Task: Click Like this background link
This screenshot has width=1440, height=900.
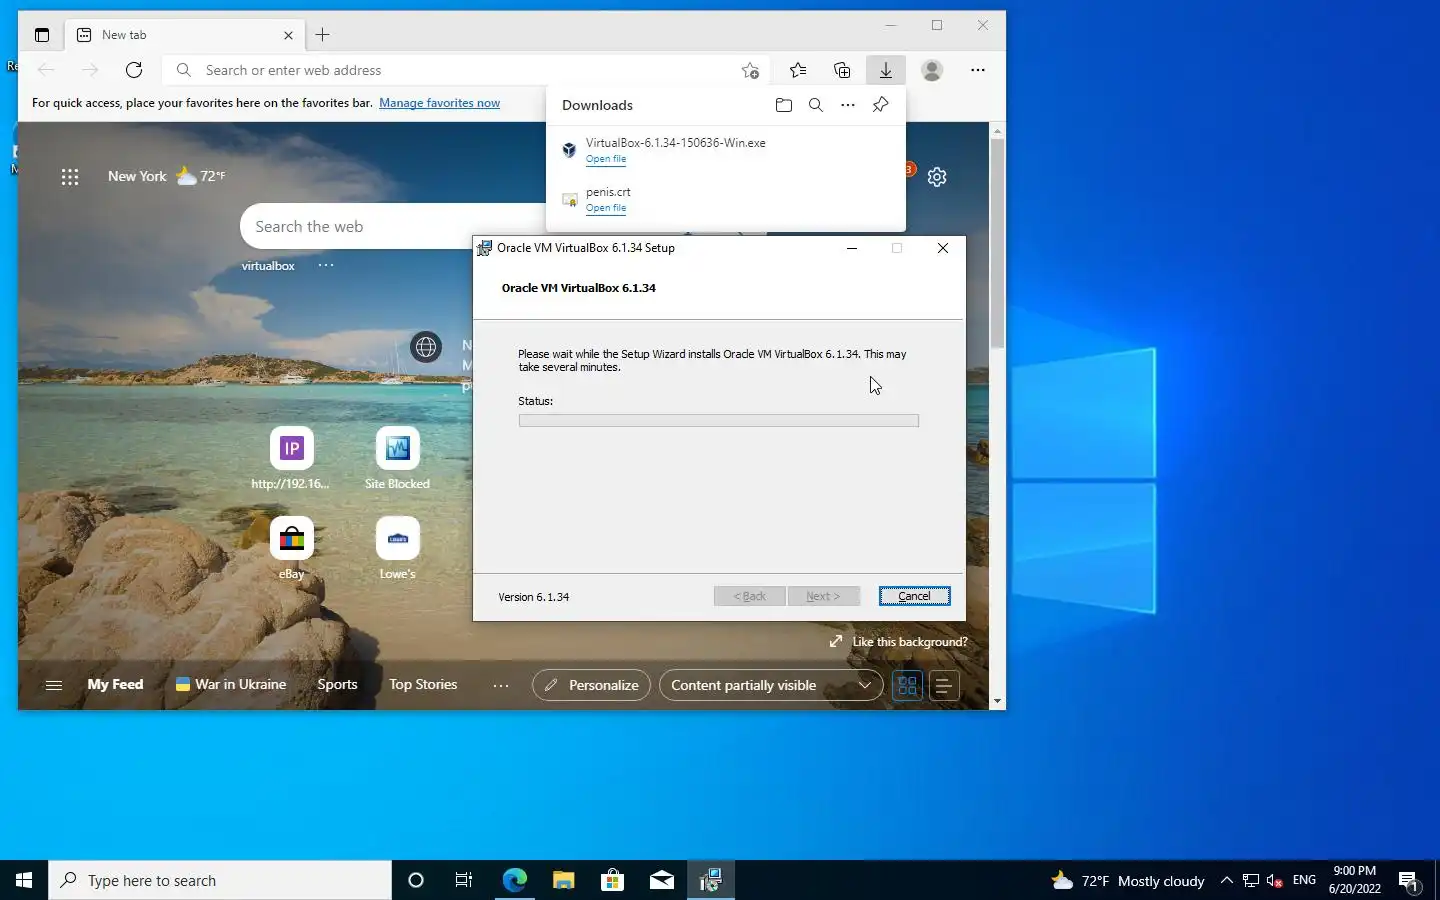Action: 899,641
